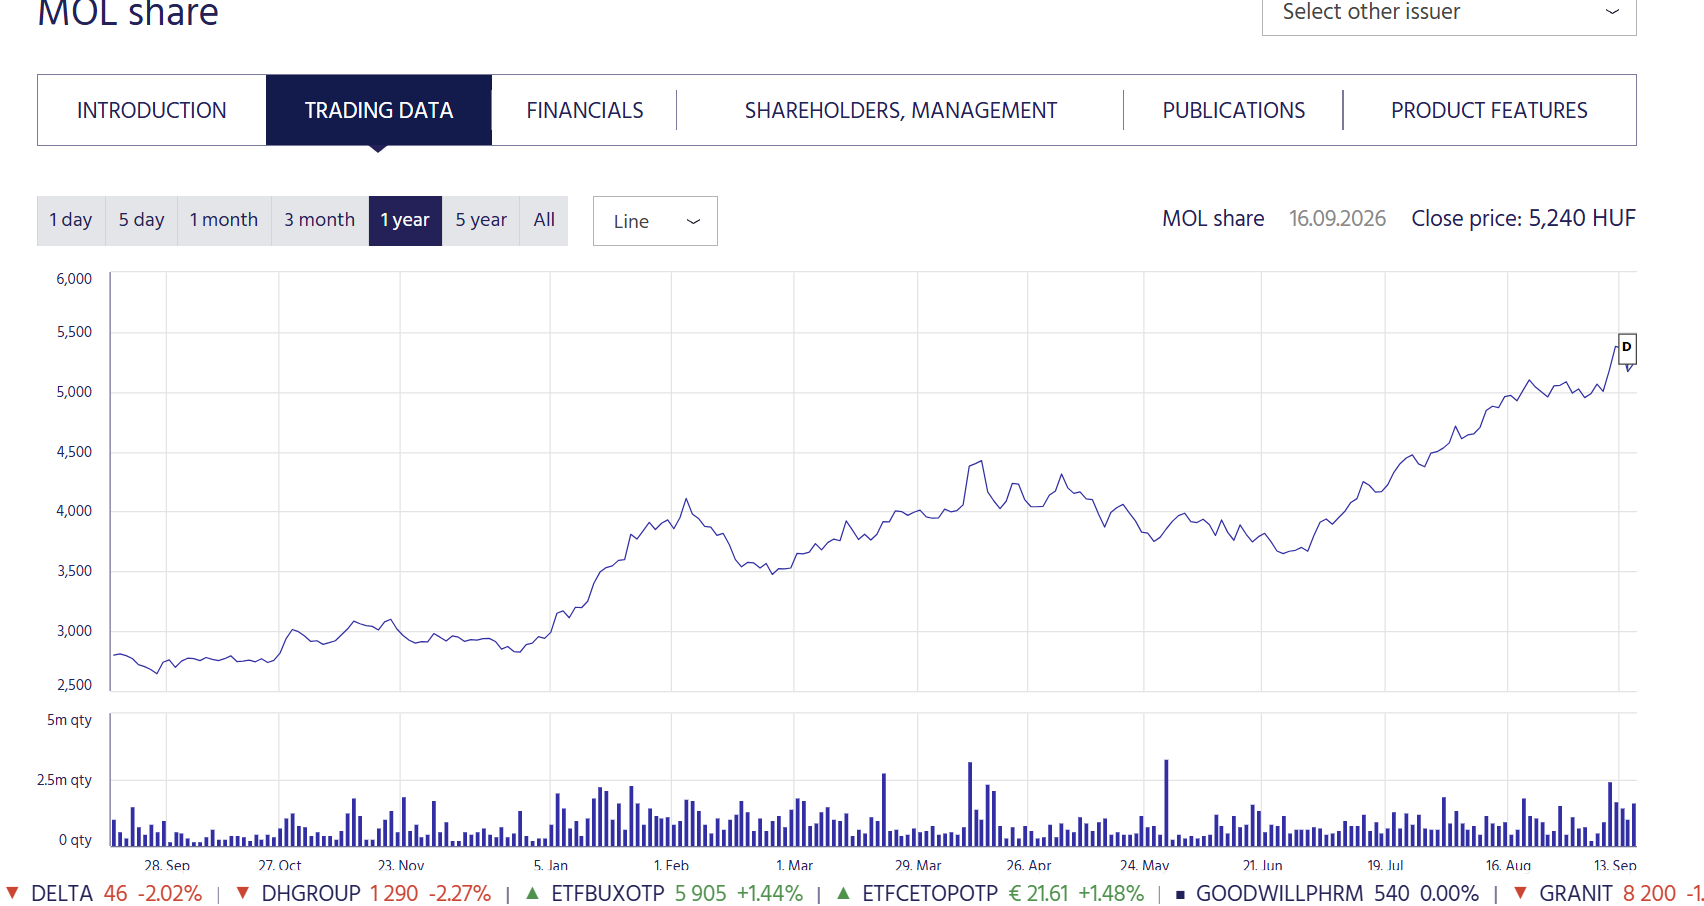Click the red down arrow beside DELTA
This screenshot has width=1704, height=906.
pos(12,893)
